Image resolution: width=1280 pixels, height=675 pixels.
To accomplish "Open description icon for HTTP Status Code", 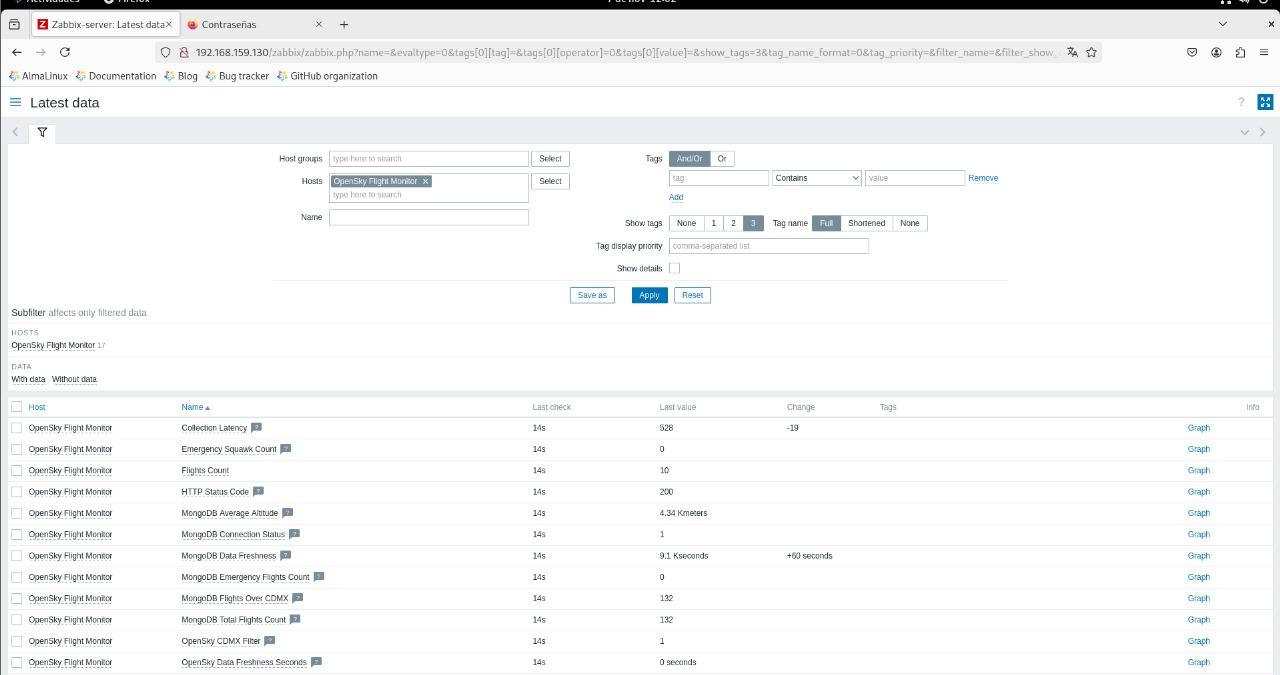I will [258, 491].
